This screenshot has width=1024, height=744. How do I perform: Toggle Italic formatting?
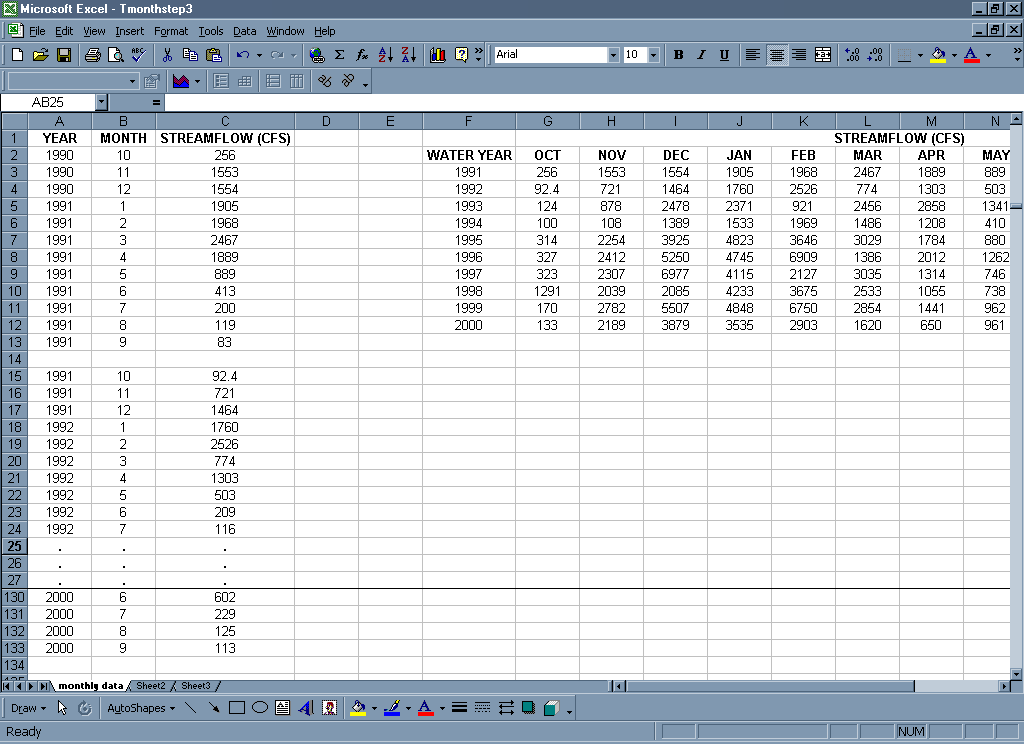[x=701, y=55]
